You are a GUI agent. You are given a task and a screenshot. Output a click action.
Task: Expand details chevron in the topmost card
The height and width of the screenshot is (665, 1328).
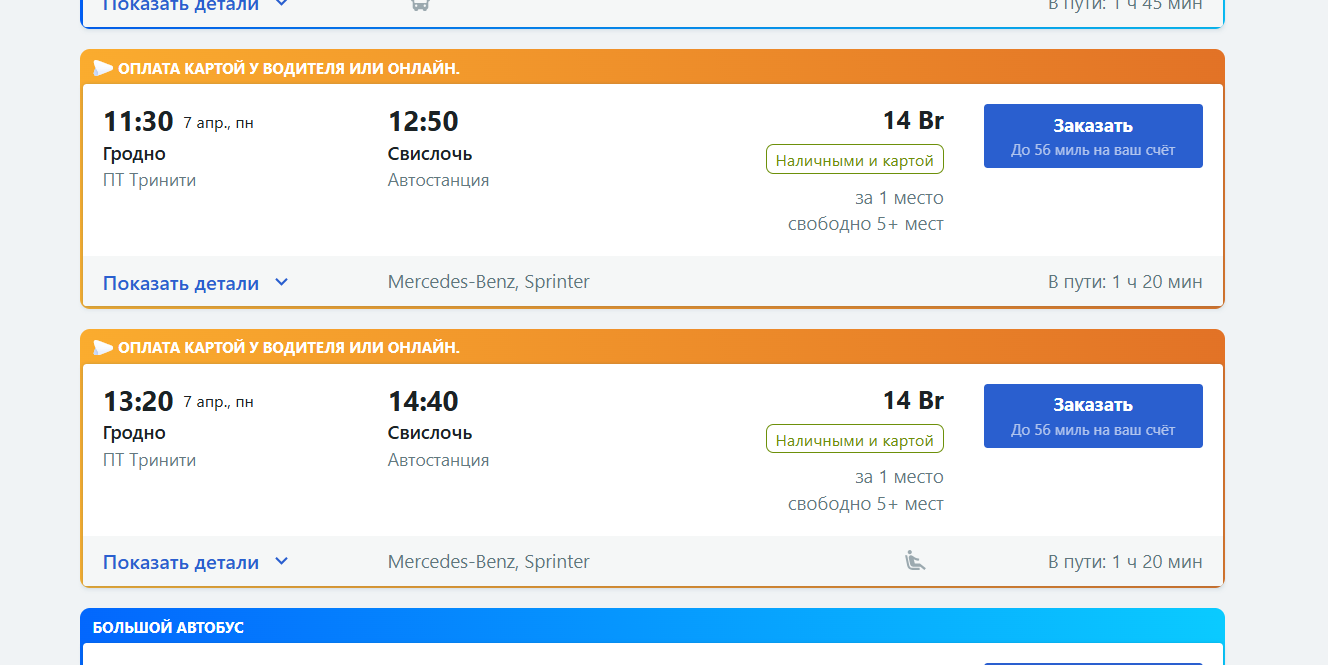[x=282, y=4]
